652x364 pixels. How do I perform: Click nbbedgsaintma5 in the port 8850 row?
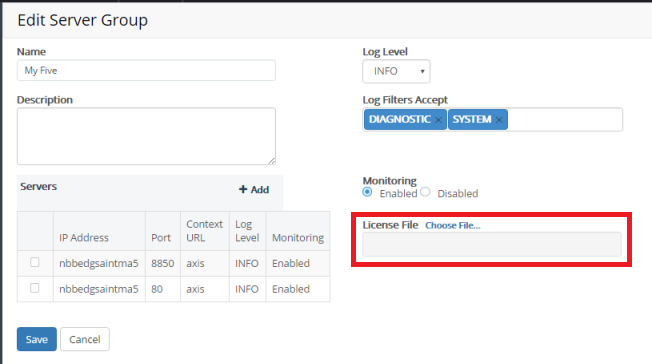pos(99,263)
